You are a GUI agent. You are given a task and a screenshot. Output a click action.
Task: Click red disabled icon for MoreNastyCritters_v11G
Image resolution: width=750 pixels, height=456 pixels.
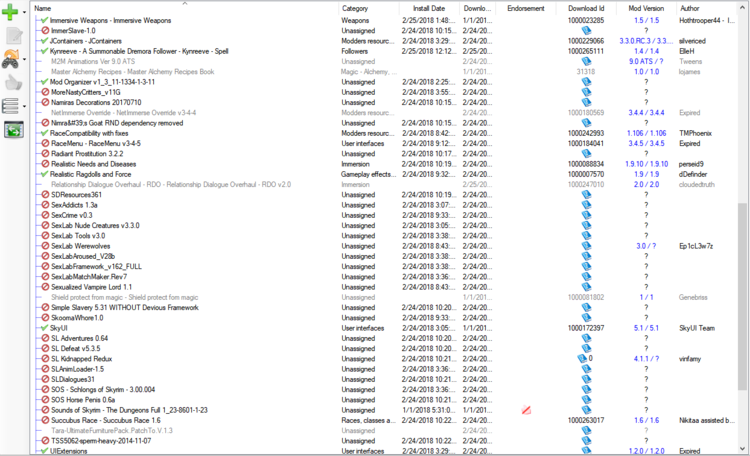45,92
